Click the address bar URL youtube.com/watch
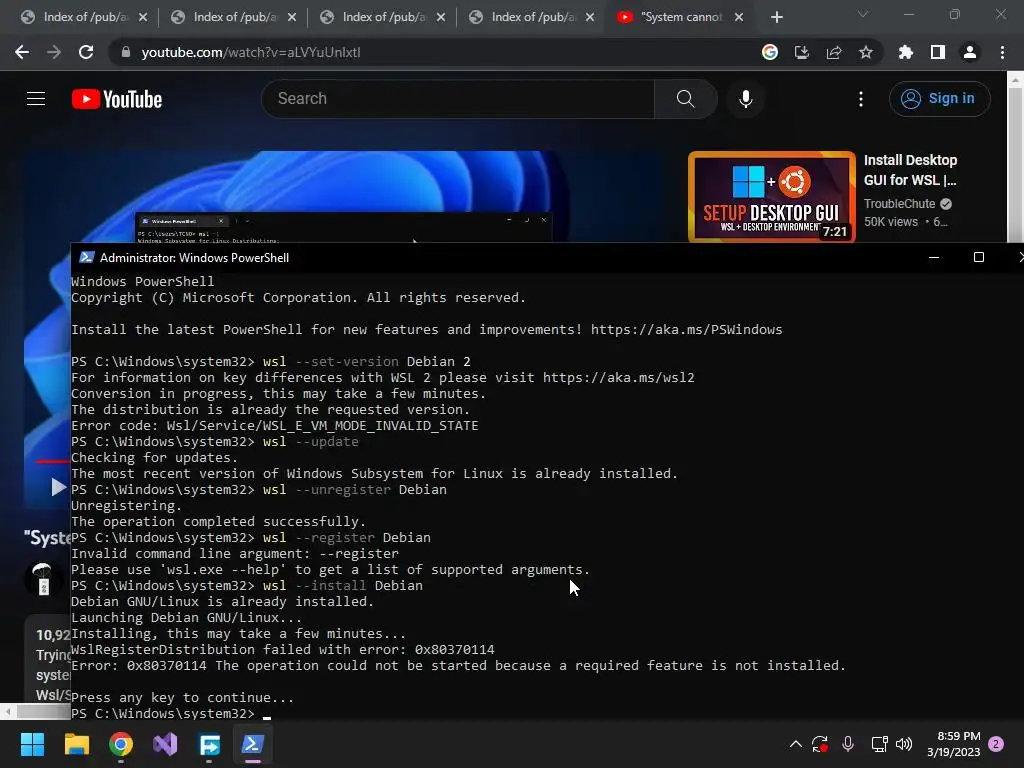Image resolution: width=1024 pixels, height=768 pixels. 251,52
